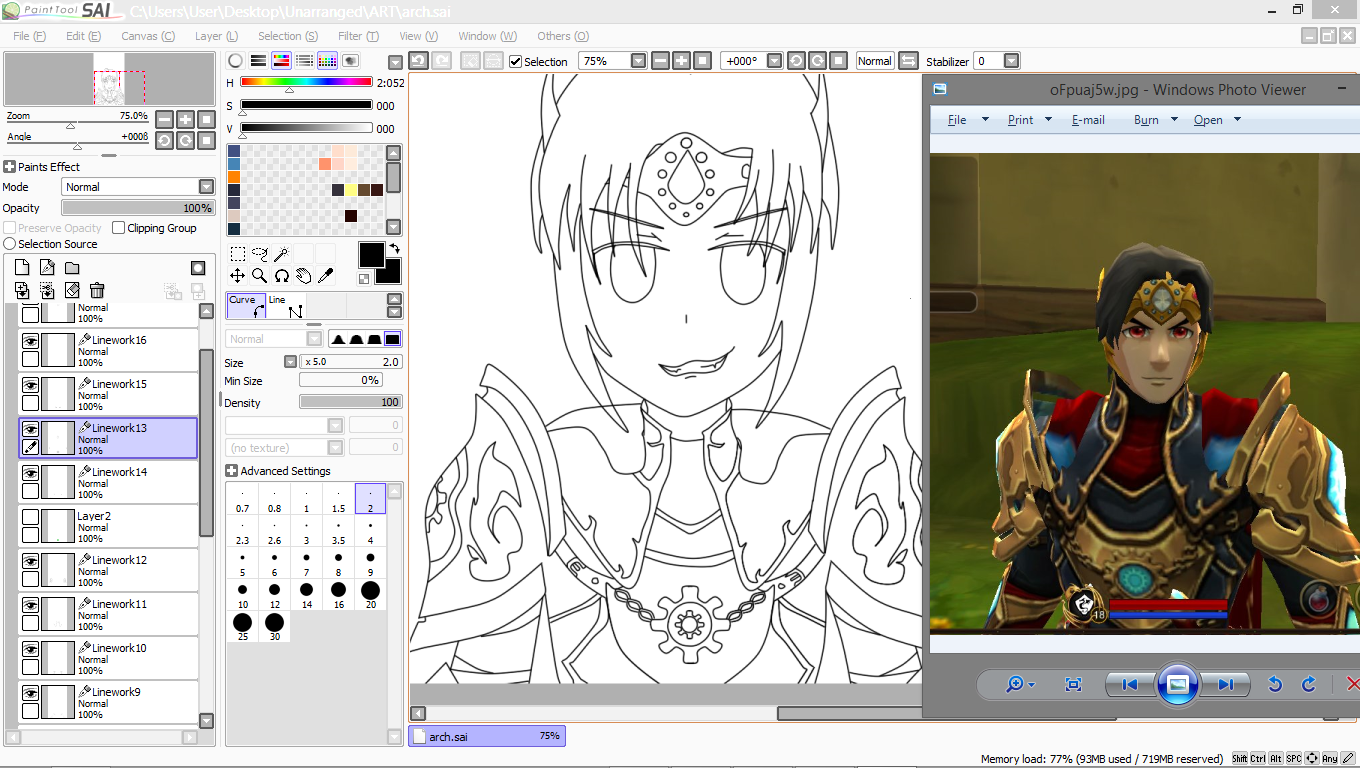Open the Filter menu

coord(358,36)
